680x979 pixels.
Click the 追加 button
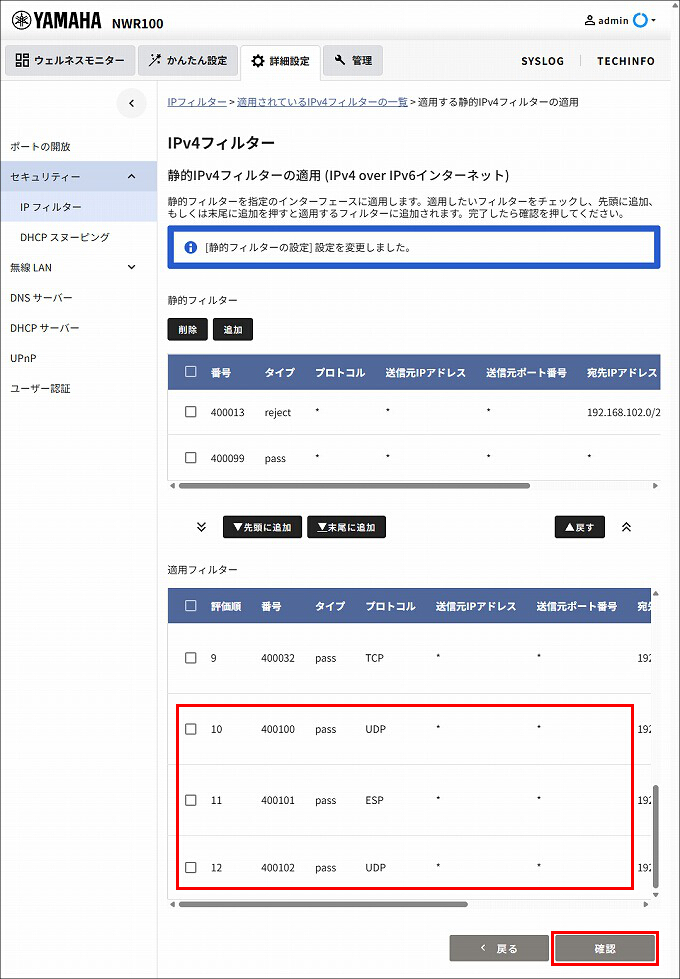click(x=233, y=330)
